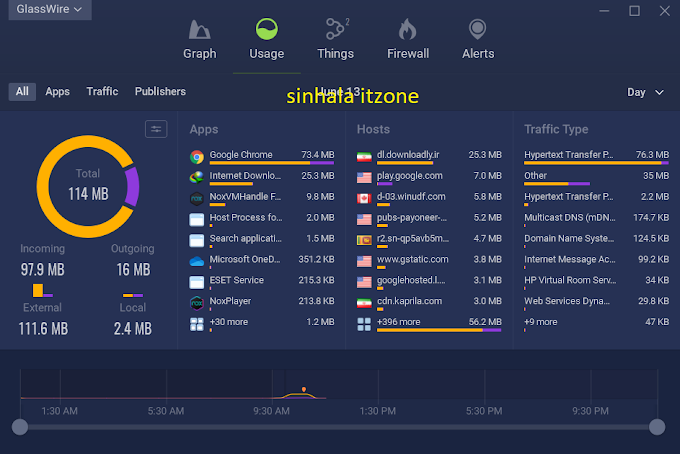
Task: Click the Domain Name System traffic row
Action: pyautogui.click(x=596, y=240)
